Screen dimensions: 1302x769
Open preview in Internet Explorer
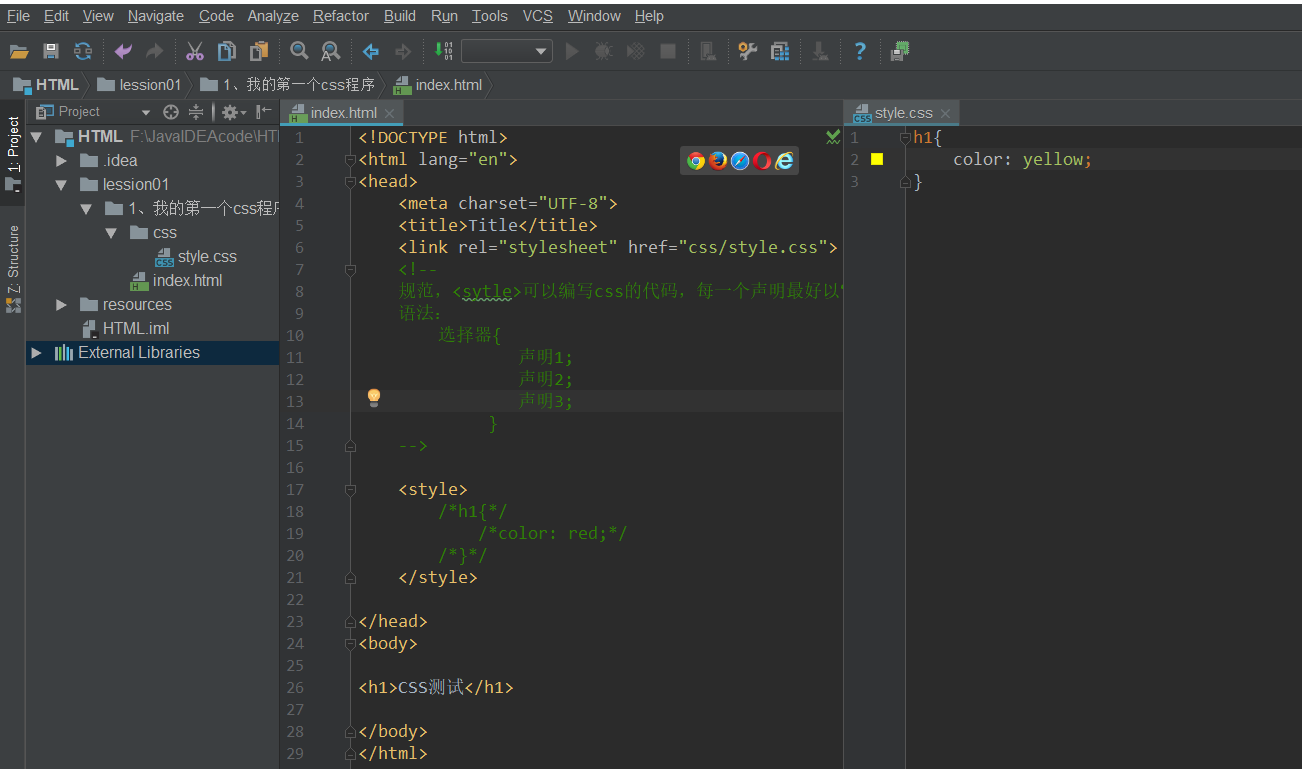pyautogui.click(x=784, y=160)
